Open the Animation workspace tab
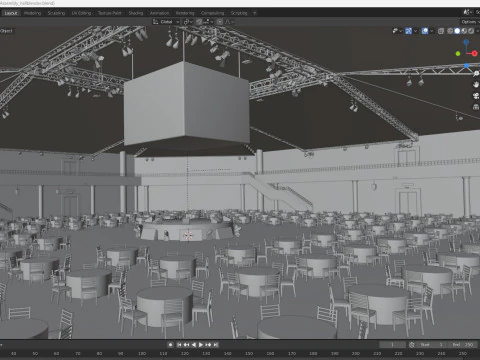The width and height of the screenshot is (480, 360). (159, 13)
